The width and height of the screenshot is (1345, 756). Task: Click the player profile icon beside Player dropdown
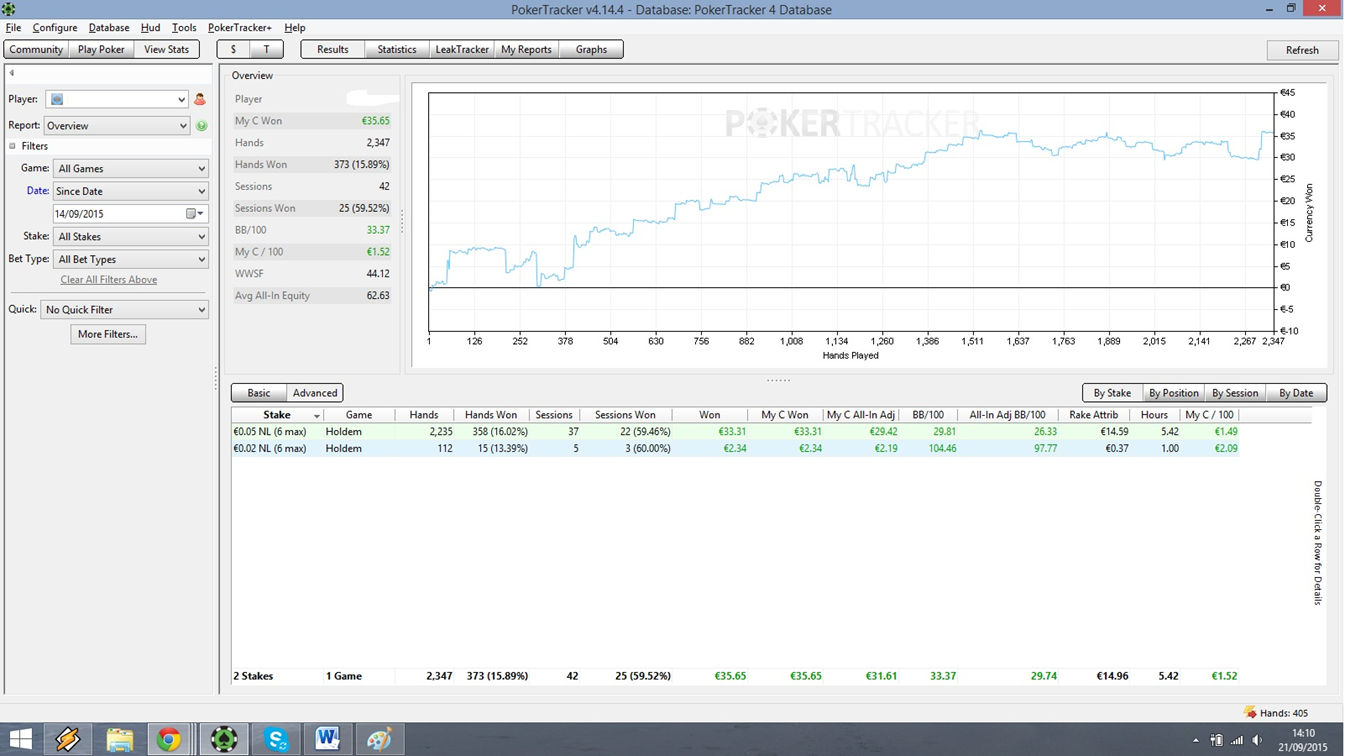tap(200, 99)
